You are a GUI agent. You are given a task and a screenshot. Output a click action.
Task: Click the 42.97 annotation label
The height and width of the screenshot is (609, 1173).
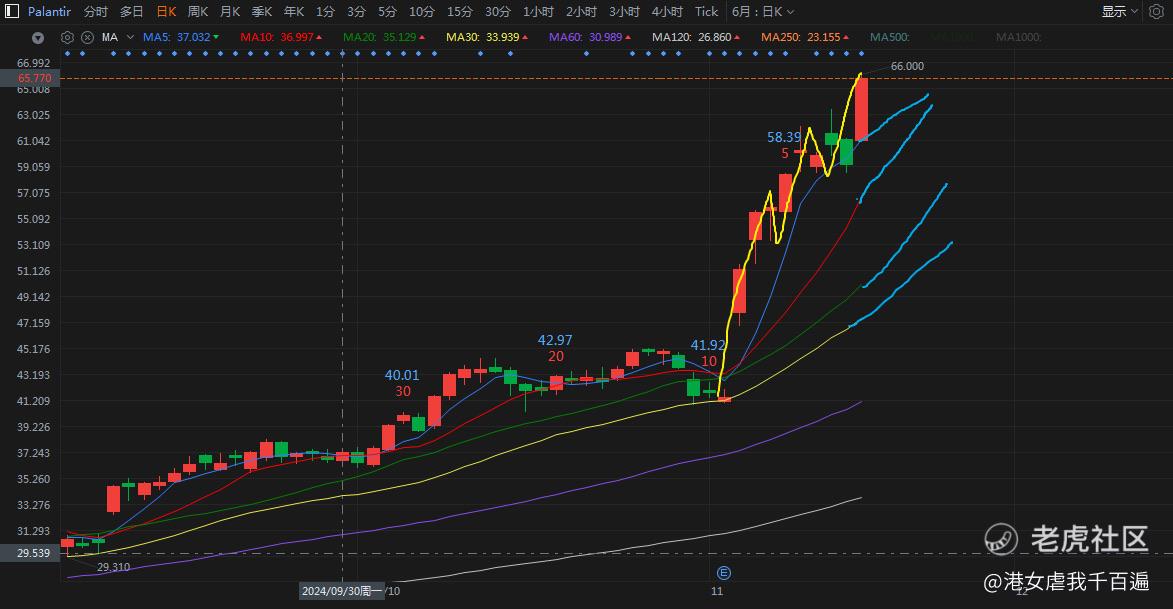555,340
